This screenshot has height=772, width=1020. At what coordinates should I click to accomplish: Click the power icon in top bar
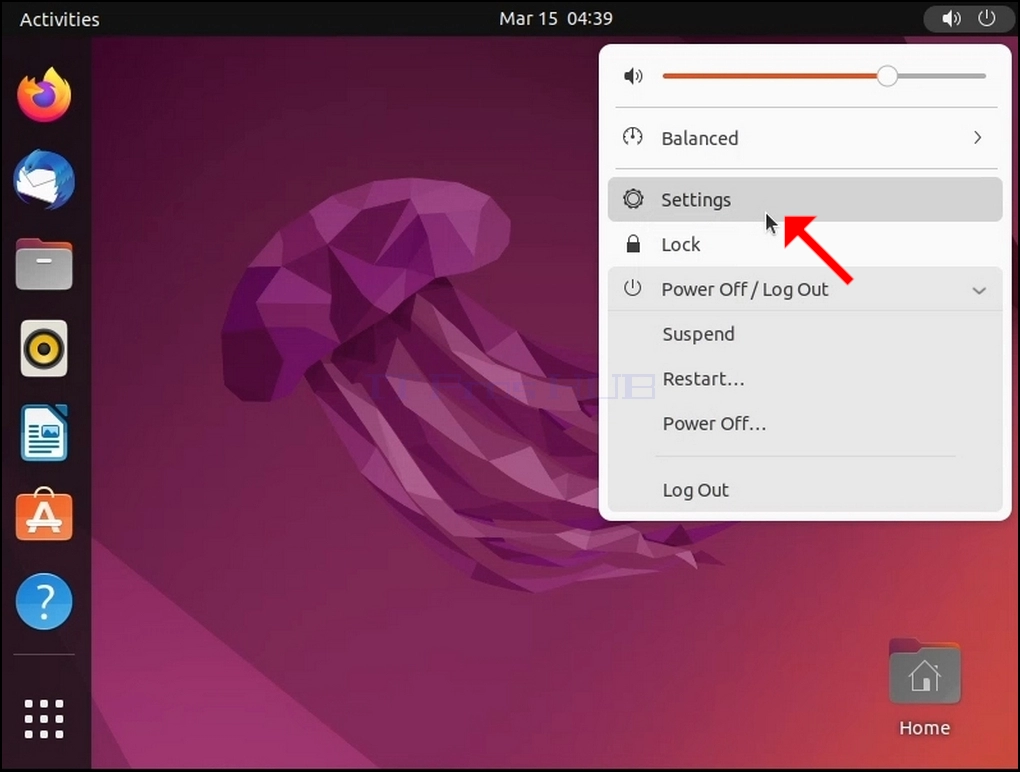[x=987, y=19]
